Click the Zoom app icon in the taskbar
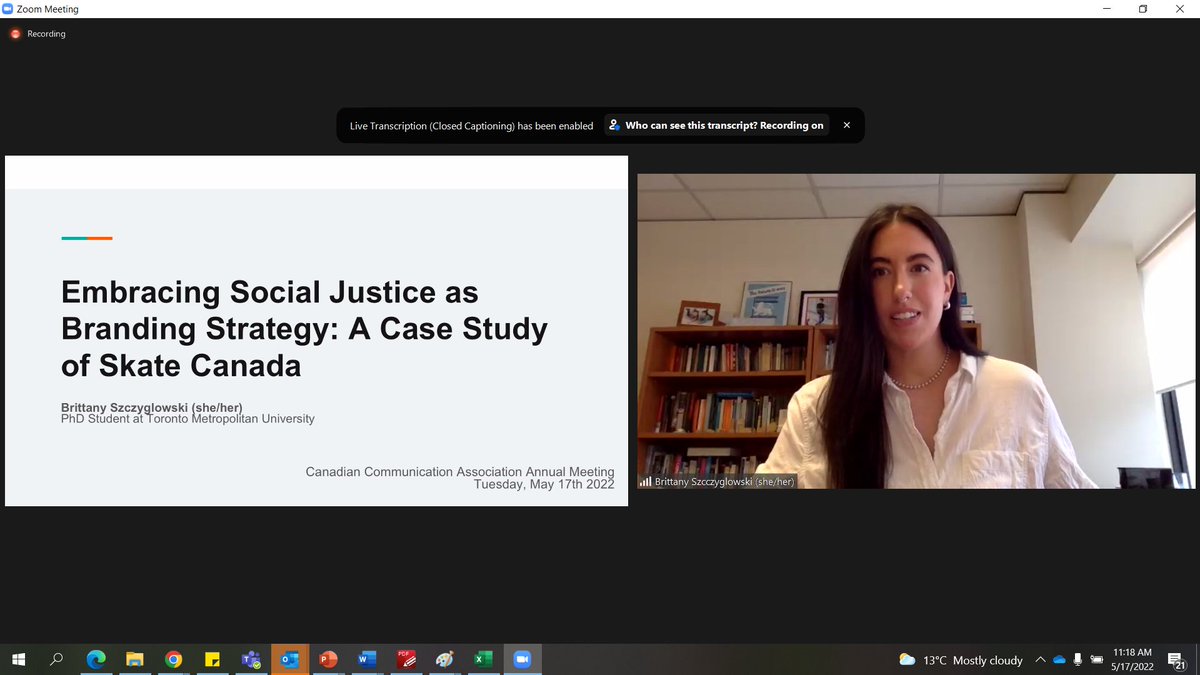Image resolution: width=1200 pixels, height=675 pixels. coord(521,659)
